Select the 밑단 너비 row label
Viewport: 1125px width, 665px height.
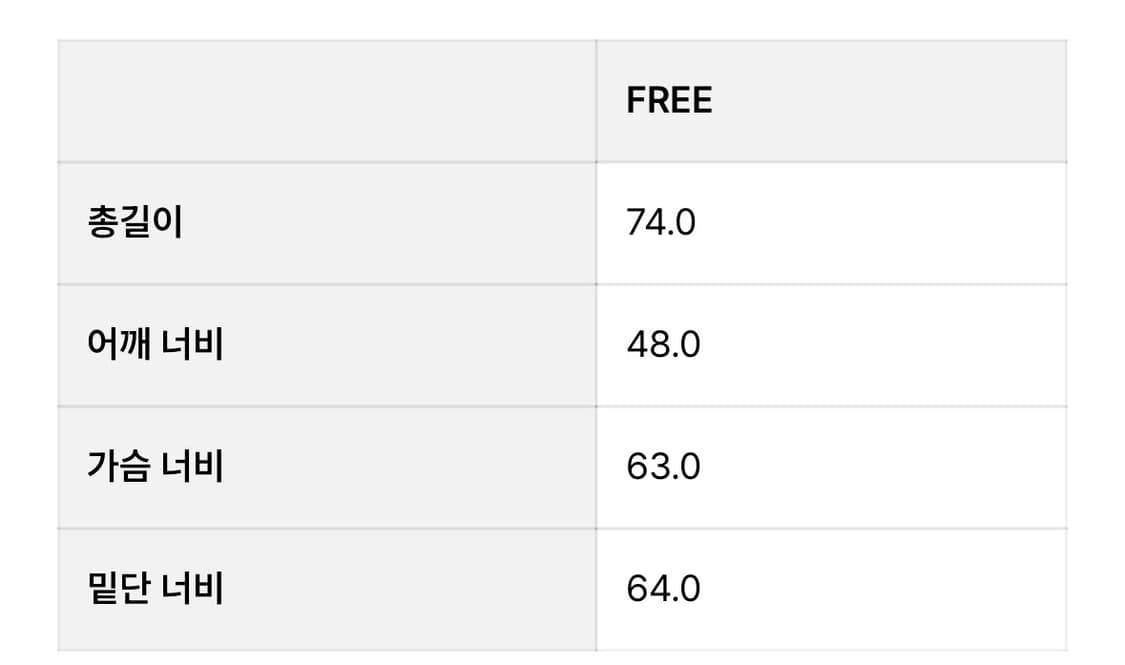[x=155, y=588]
